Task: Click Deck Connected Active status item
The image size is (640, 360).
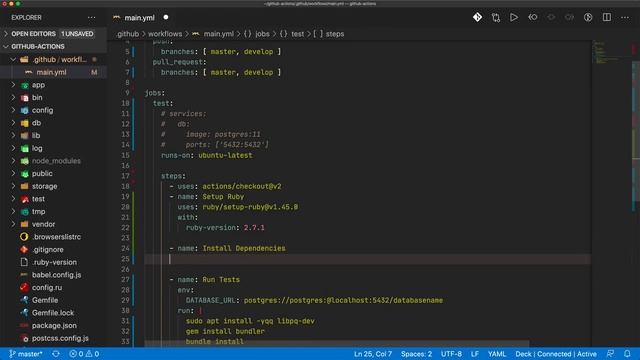Action: [556, 354]
